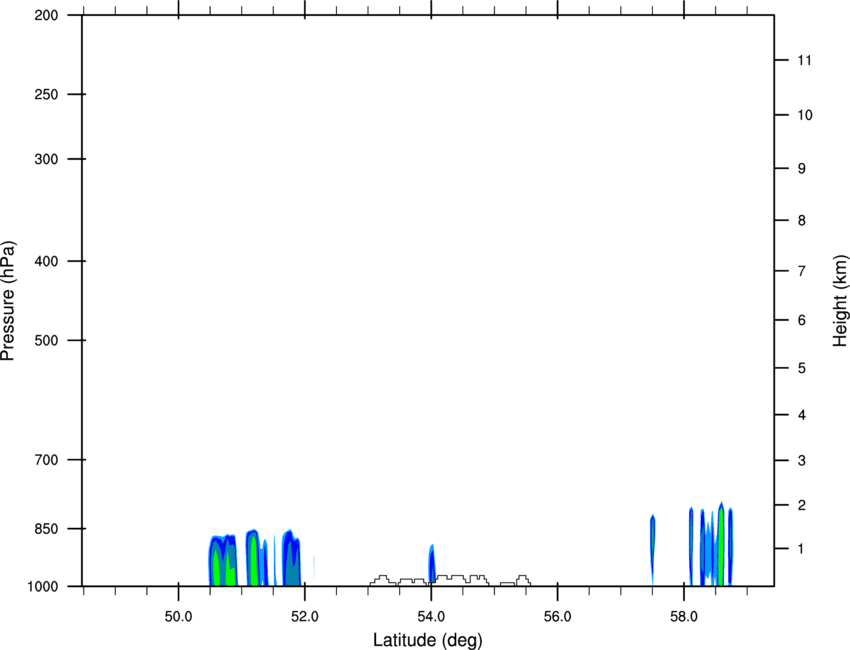Click the 7 km height label
This screenshot has height=650, width=850.
(x=802, y=271)
